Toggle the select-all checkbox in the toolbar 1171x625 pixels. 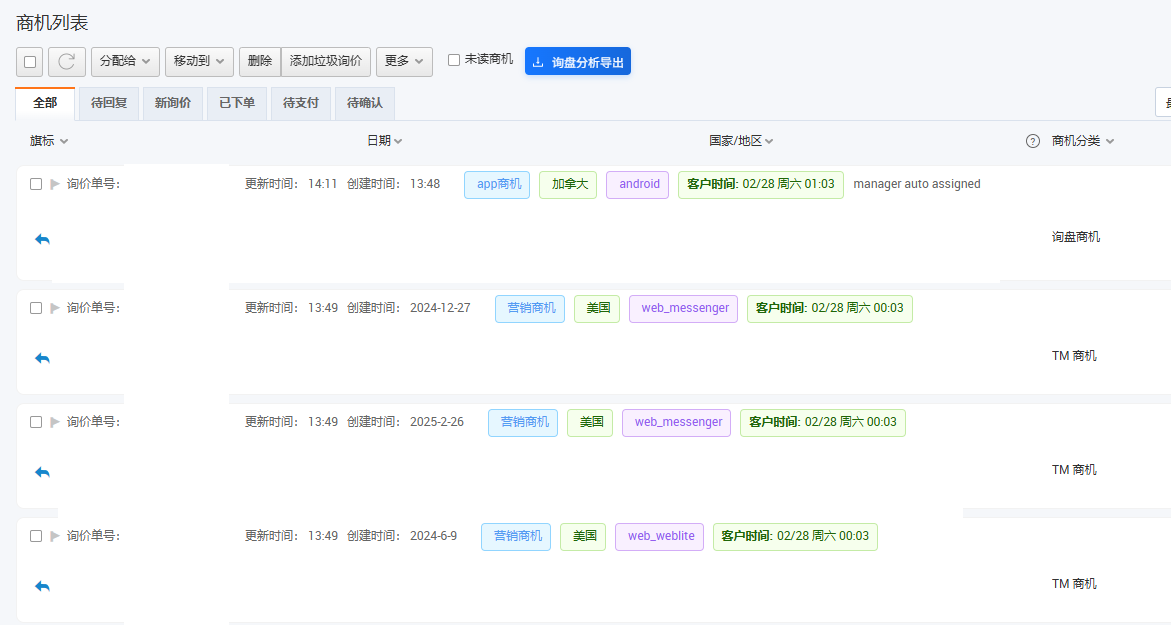tap(30, 62)
